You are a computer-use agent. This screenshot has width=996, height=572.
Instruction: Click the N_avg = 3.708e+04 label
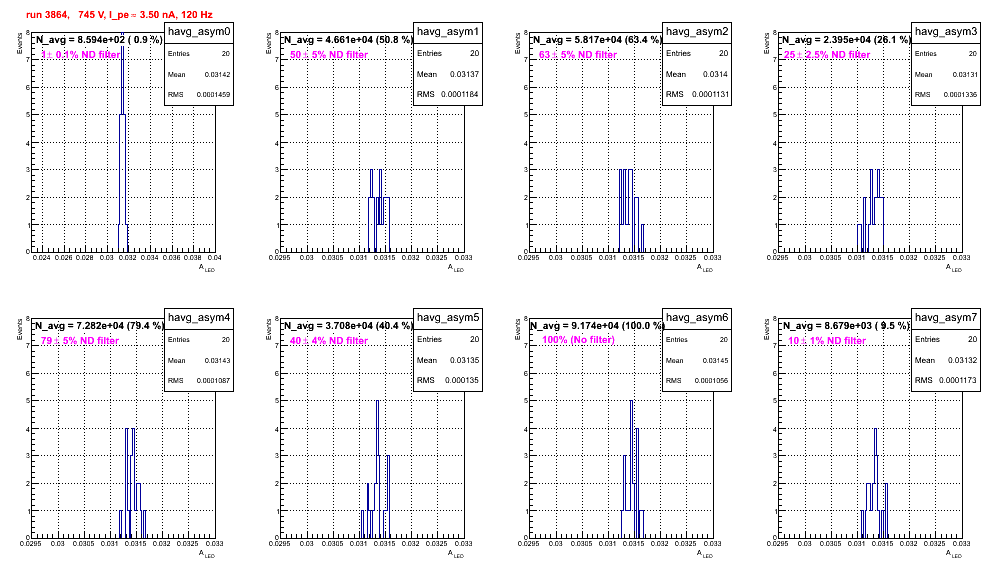point(347,326)
